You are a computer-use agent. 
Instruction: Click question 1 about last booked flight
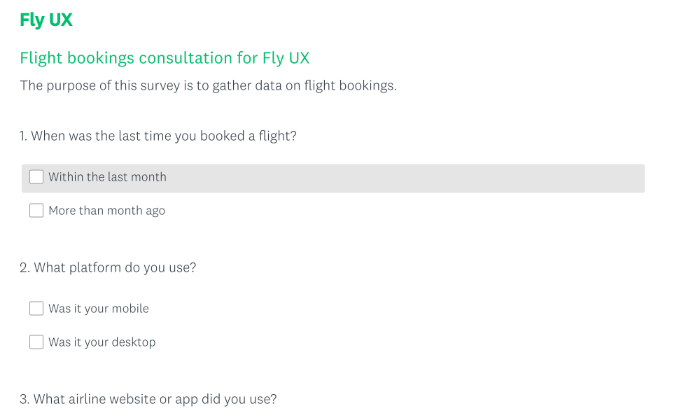click(158, 136)
